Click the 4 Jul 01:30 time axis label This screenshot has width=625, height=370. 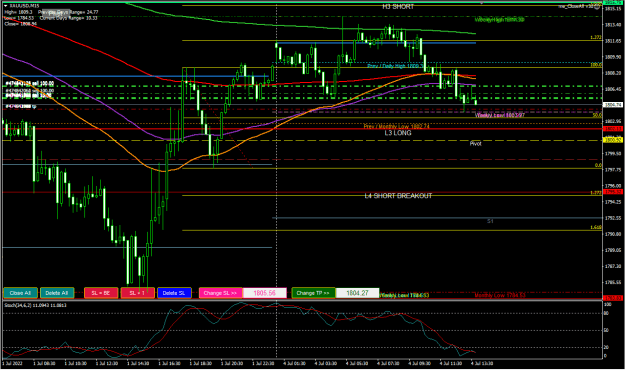pyautogui.click(x=295, y=364)
